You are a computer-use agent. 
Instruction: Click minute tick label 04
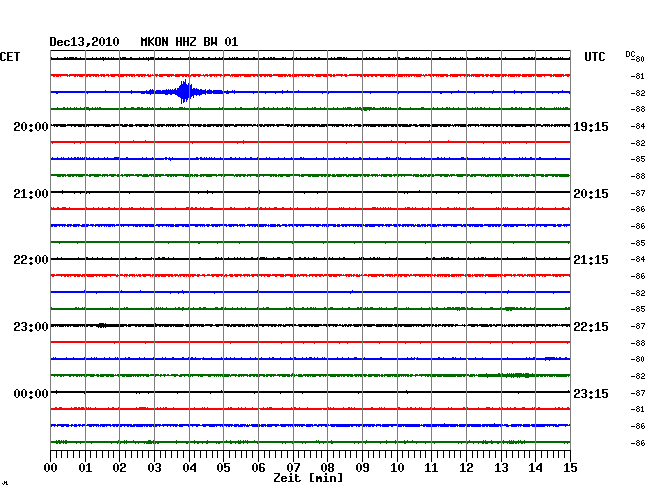pyautogui.click(x=189, y=468)
